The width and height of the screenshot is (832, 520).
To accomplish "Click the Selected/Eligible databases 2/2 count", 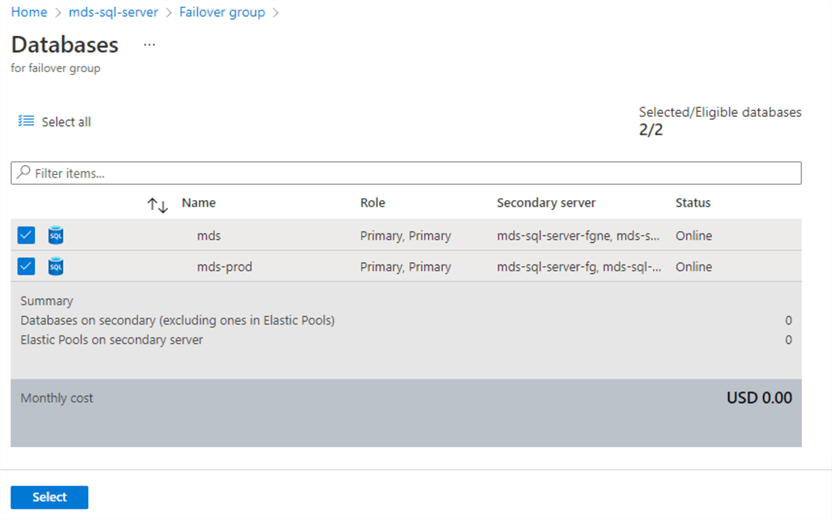I will pos(651,129).
